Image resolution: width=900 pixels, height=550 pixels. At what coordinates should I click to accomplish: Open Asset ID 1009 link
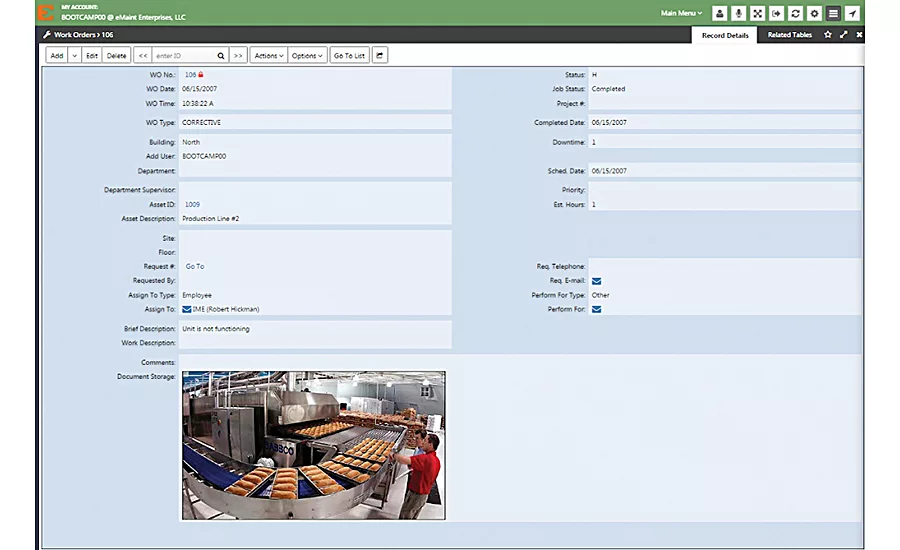[x=192, y=204]
